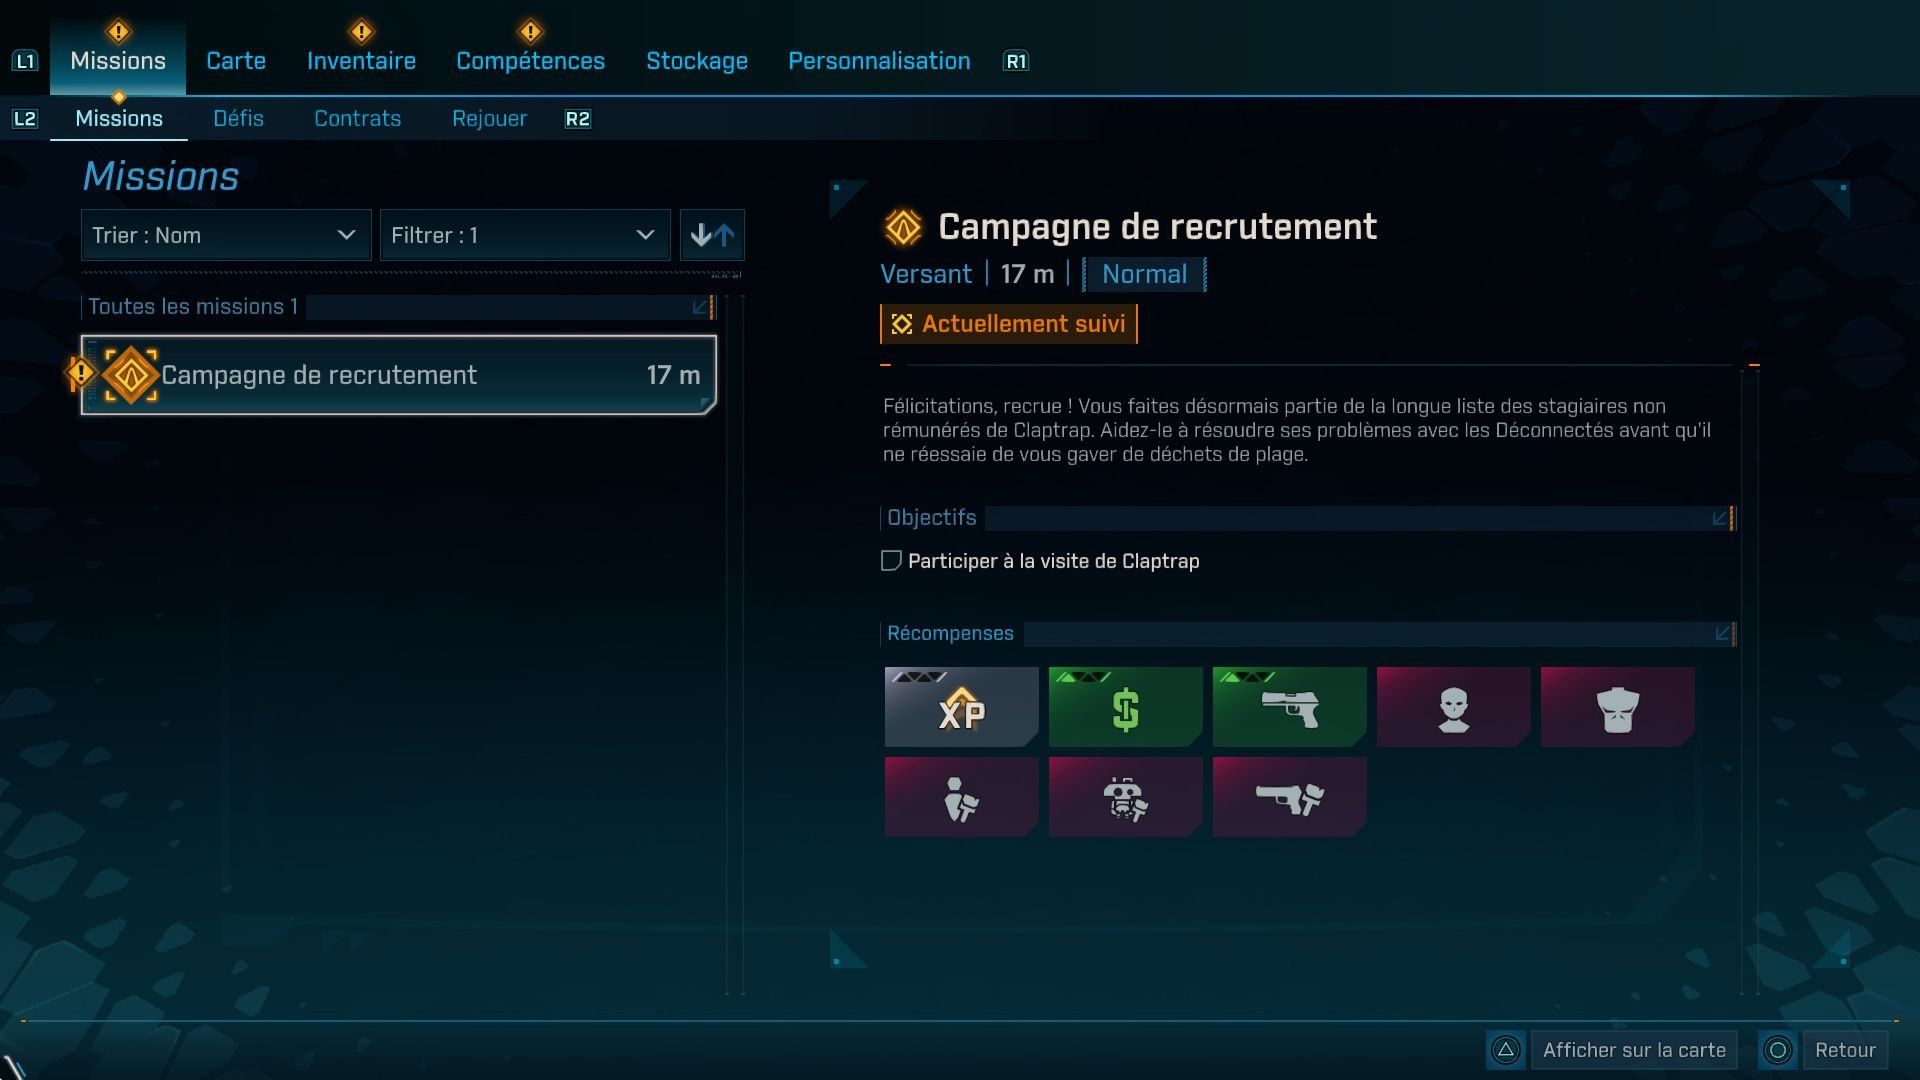Click the Normal difficulty label
Viewport: 1920px width, 1080px height.
pyautogui.click(x=1144, y=274)
